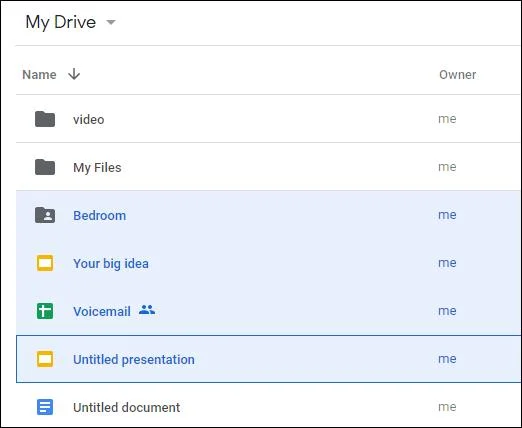
Task: Click owner 'me' in Your big idea row
Action: pyautogui.click(x=447, y=263)
